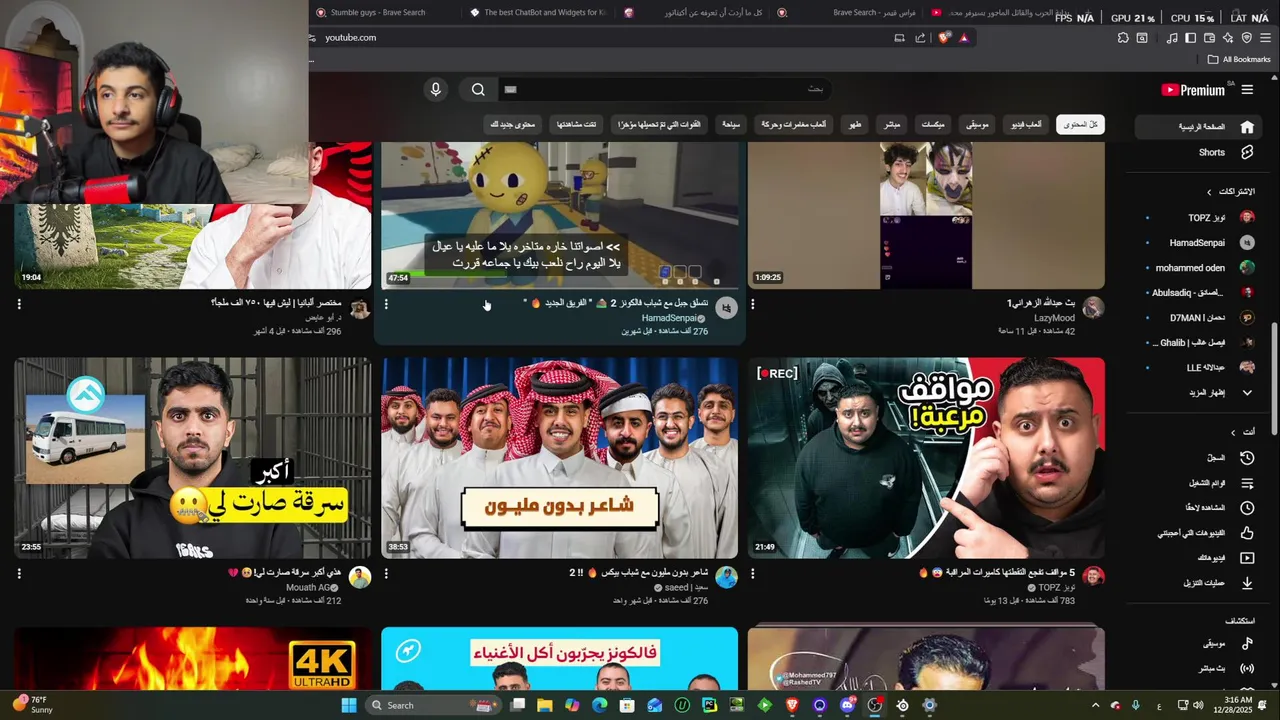Screen dimensions: 1280x720
Task: Open Music under Explore section
Action: click(x=1196, y=643)
